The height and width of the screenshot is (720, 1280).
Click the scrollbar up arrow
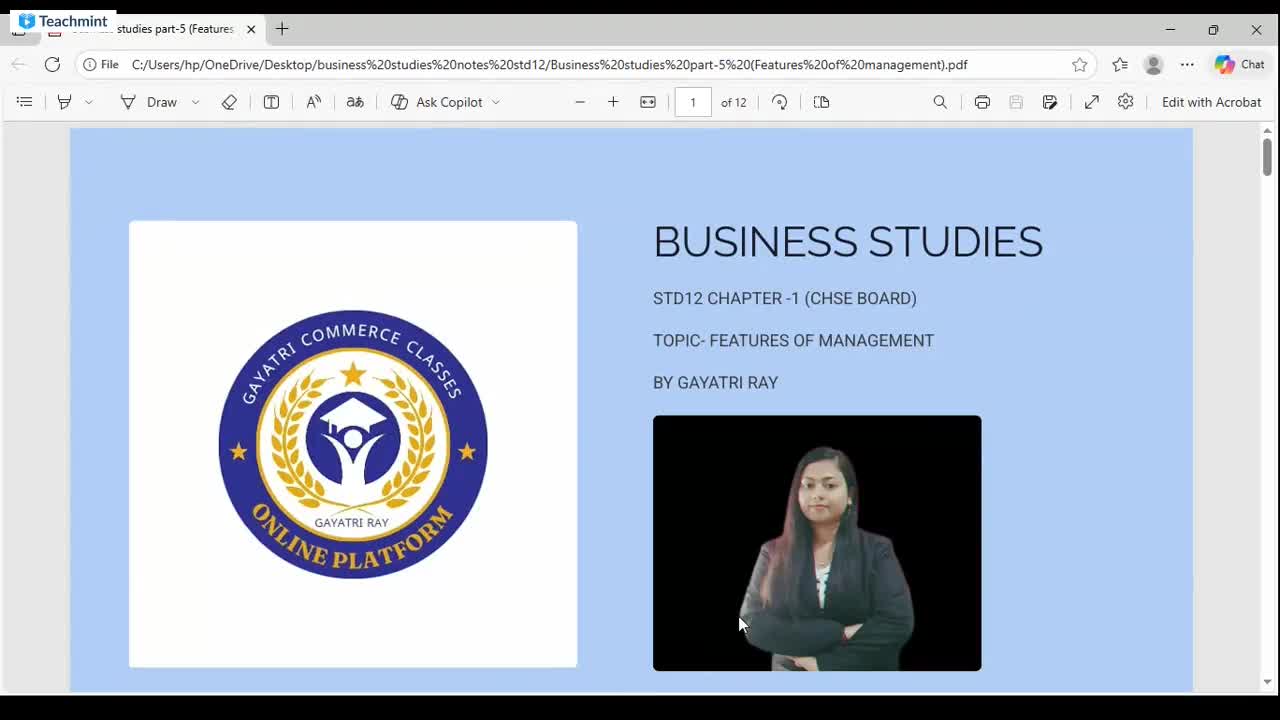[x=1267, y=131]
